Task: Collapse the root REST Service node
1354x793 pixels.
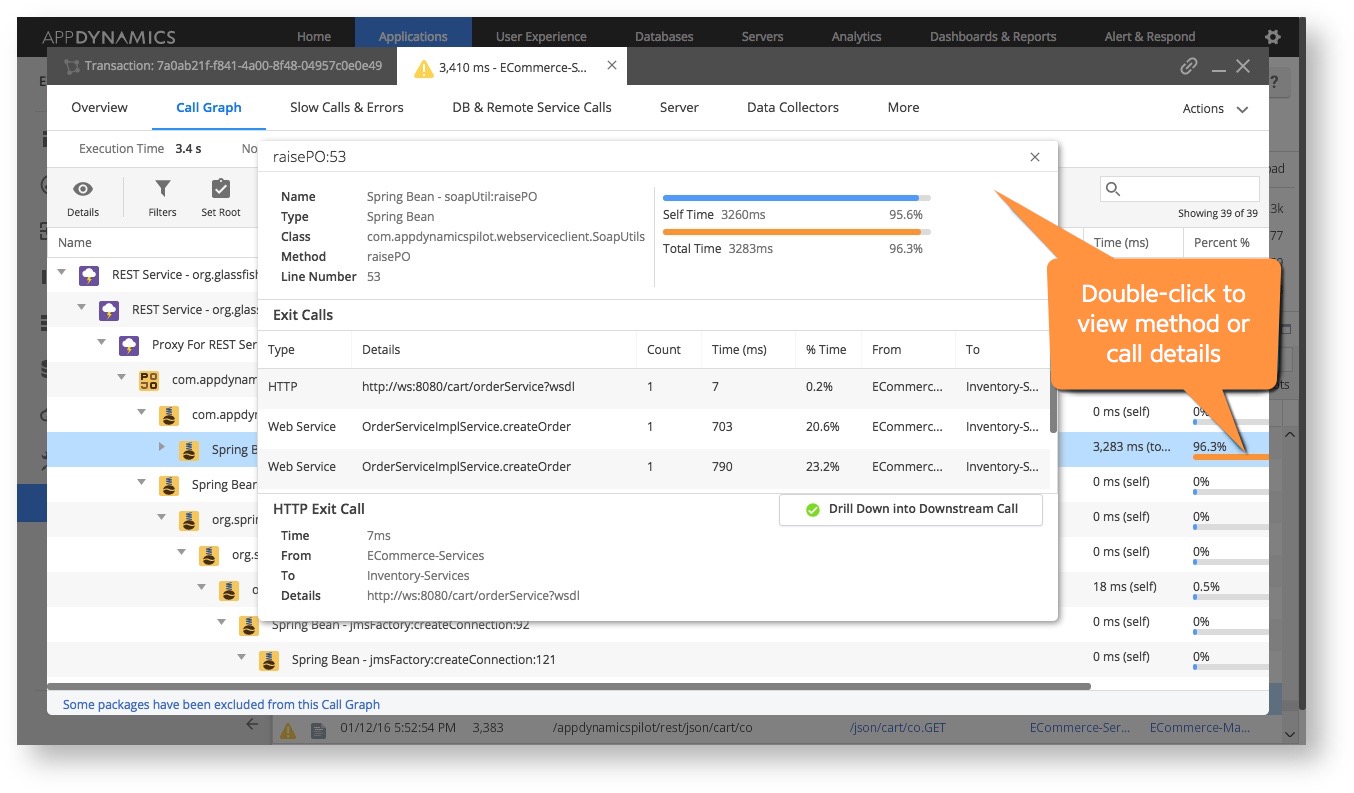Action: [62, 273]
